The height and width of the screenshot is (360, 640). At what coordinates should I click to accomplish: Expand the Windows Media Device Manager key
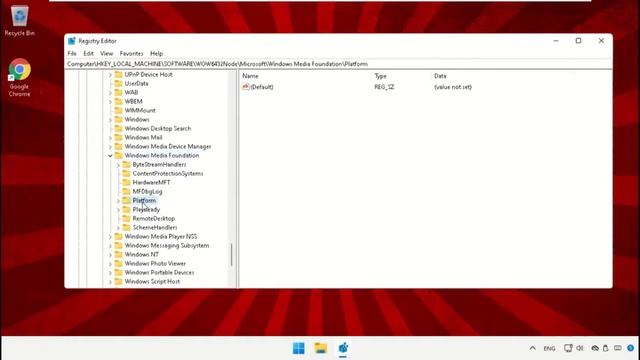pyautogui.click(x=110, y=147)
